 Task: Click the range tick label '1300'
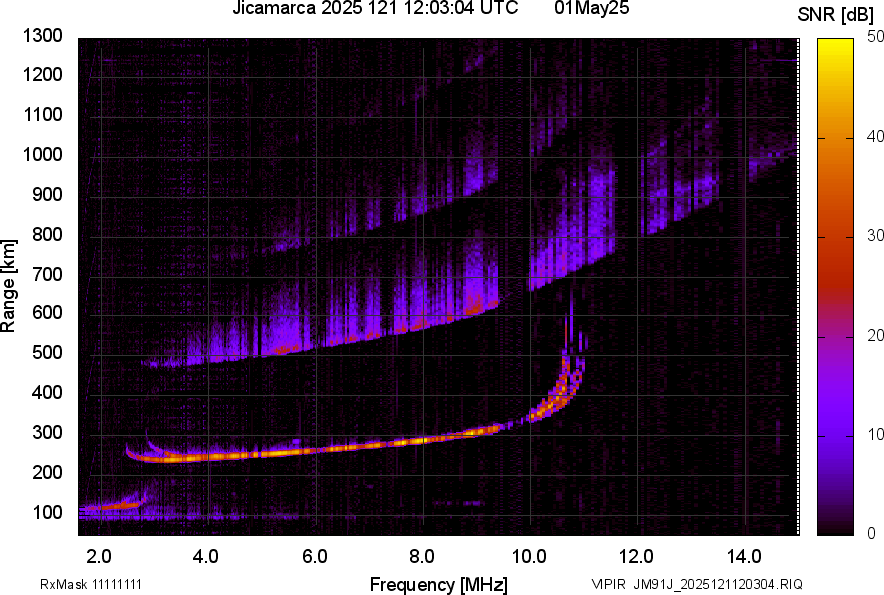point(42,36)
